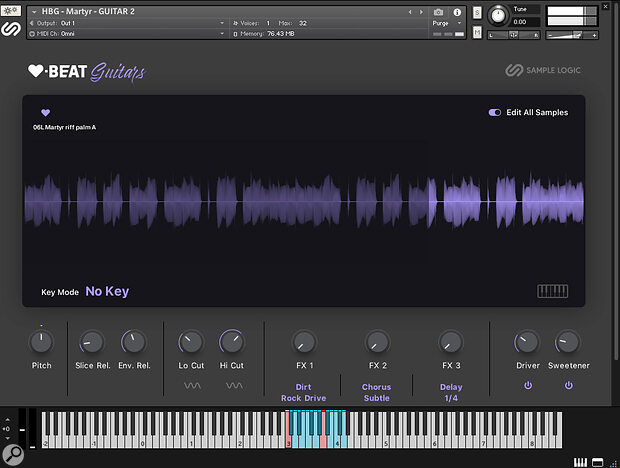This screenshot has width=620, height=468.
Task: Click the Env. Rel. knob
Action: [134, 342]
